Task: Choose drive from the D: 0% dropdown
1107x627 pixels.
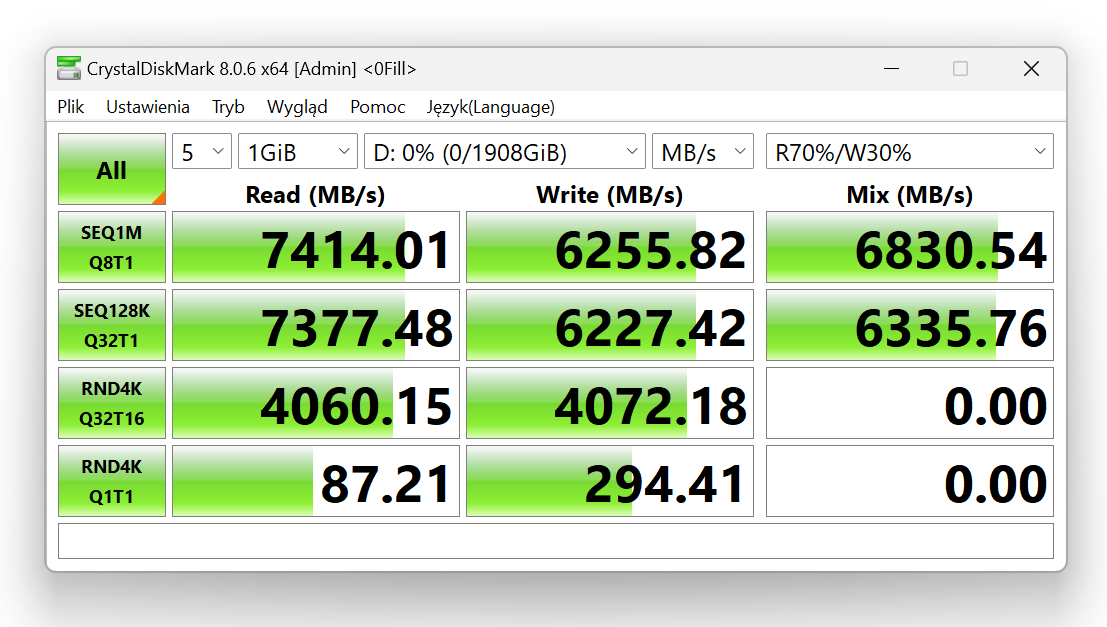Action: pyautogui.click(x=504, y=152)
